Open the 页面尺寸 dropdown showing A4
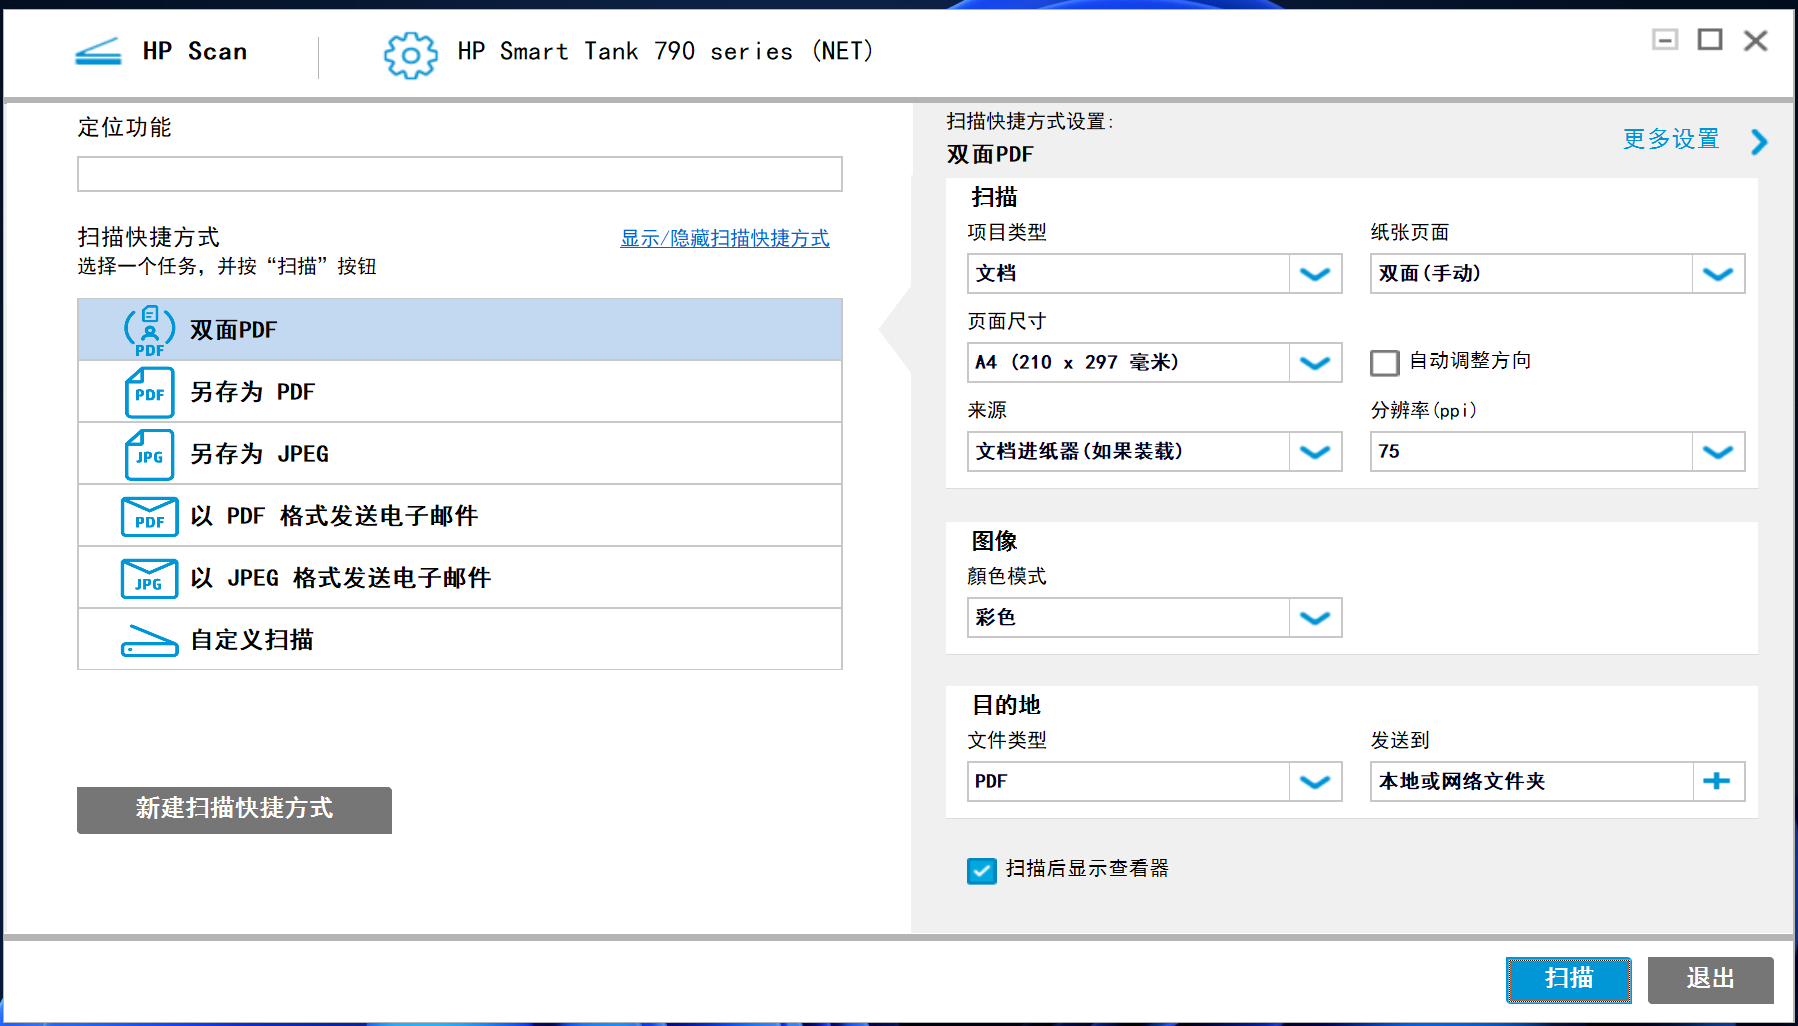Image resolution: width=1798 pixels, height=1026 pixels. point(1314,362)
